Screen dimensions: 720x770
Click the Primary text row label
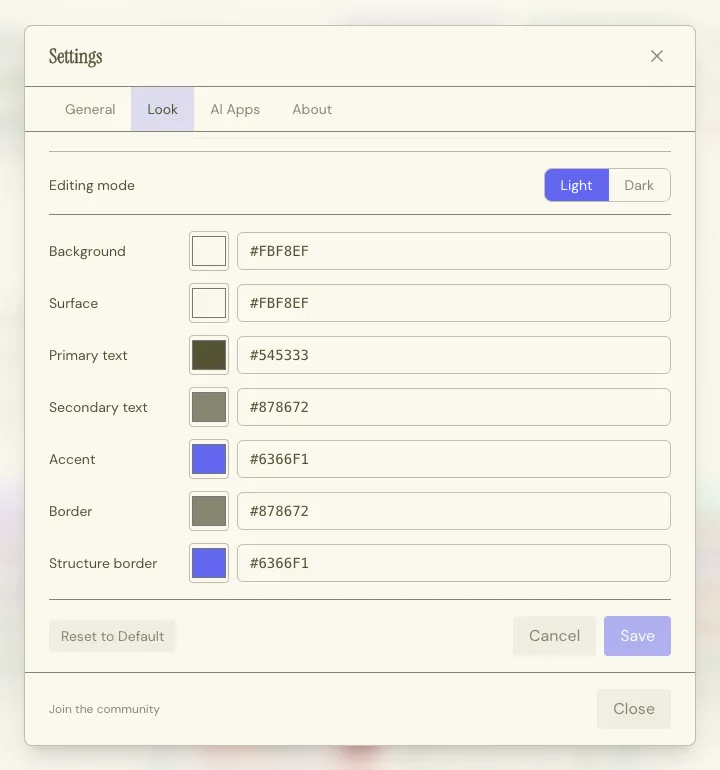[x=88, y=356]
